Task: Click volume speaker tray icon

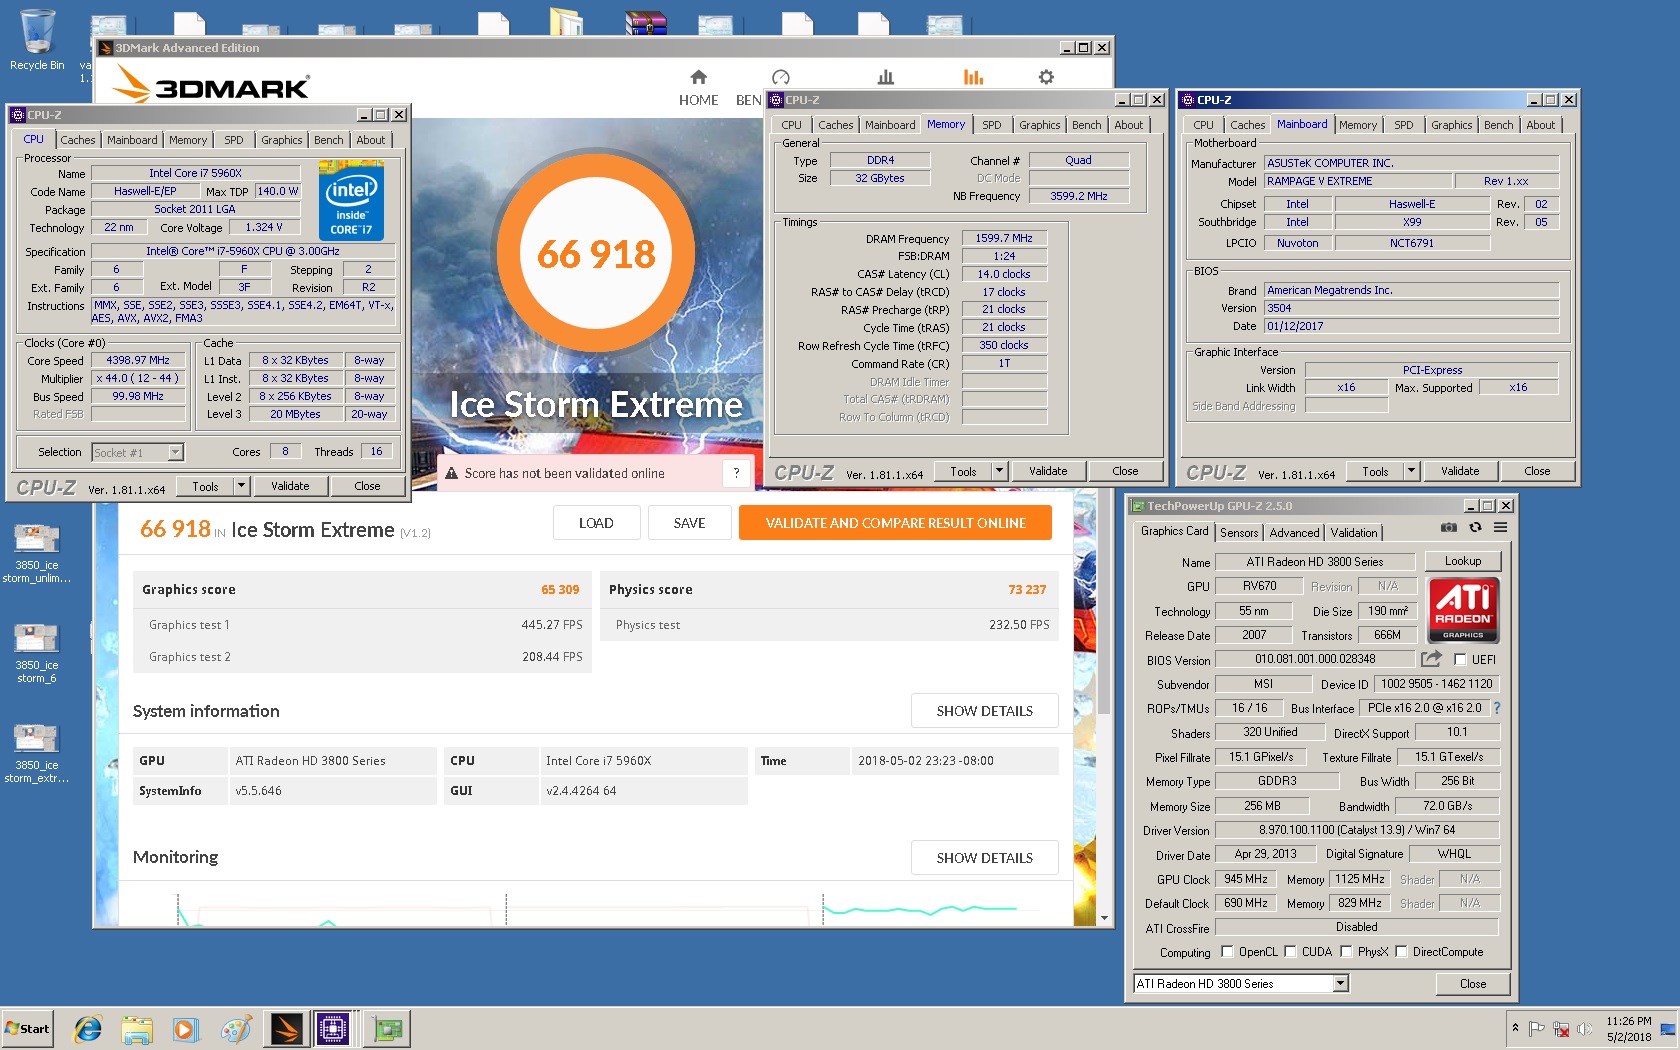Action: (x=1583, y=1028)
